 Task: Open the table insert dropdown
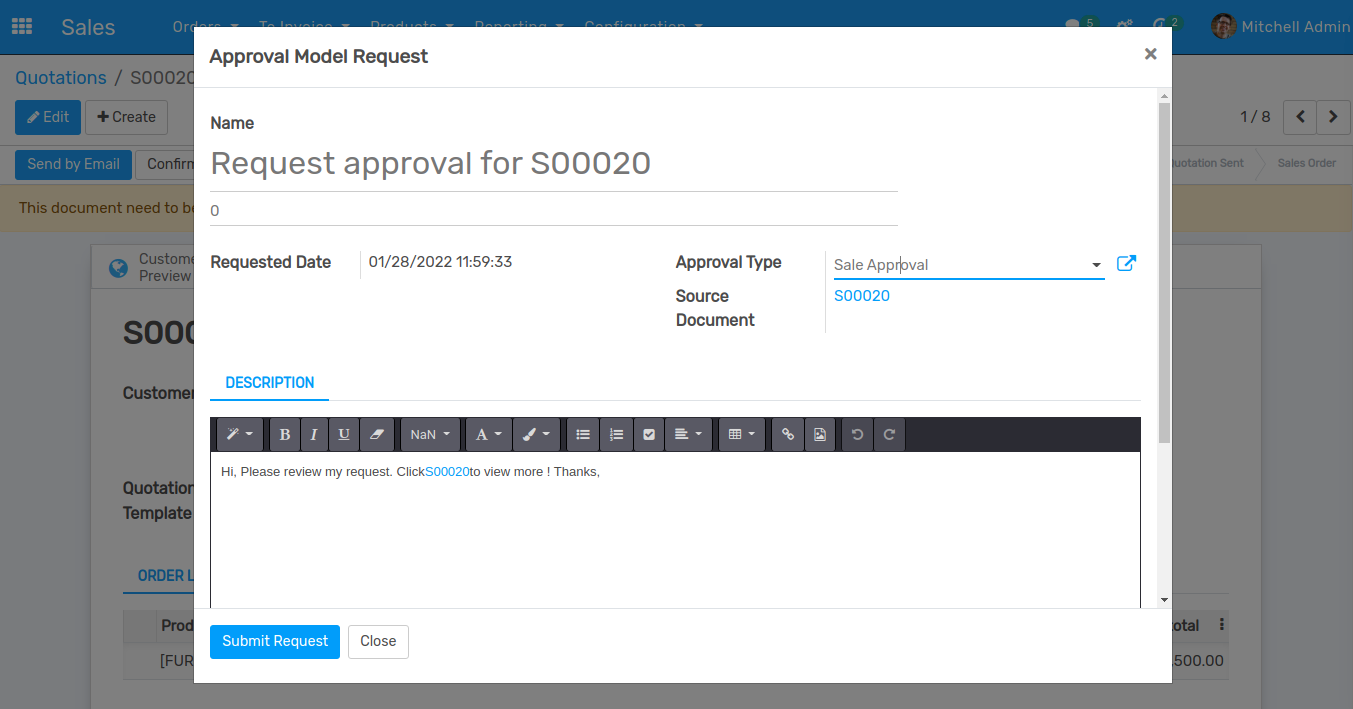741,435
